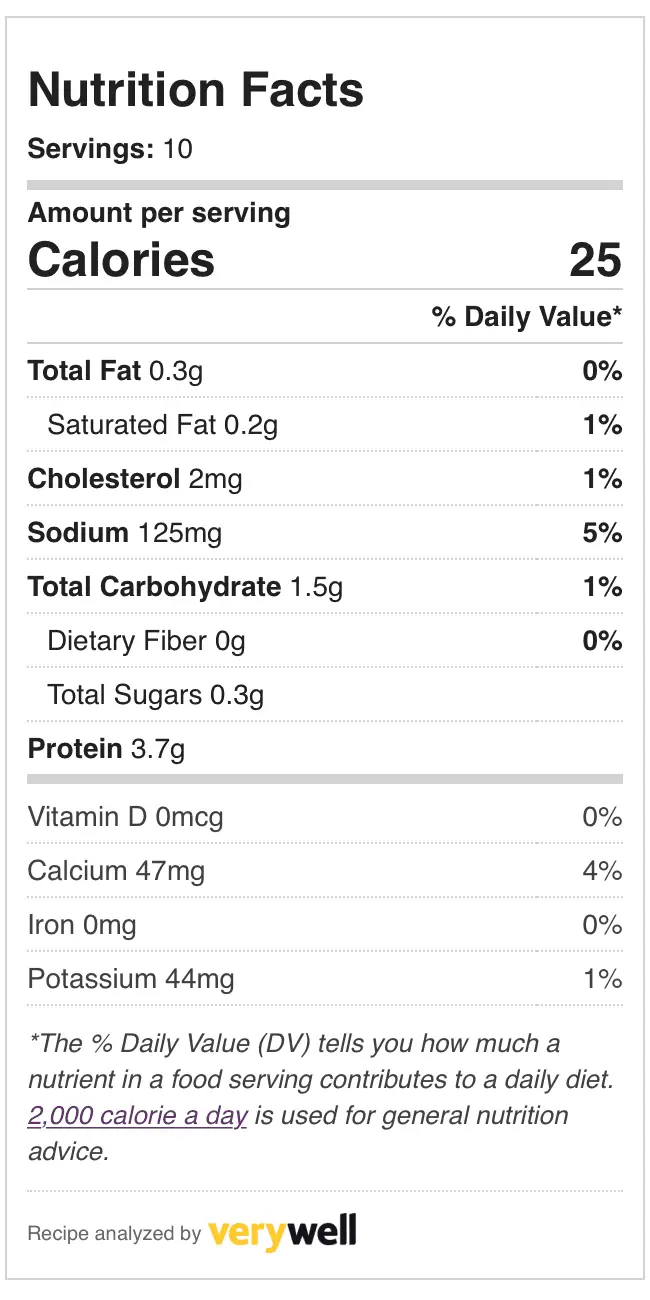Click the Recipe analyzed by text
Image resolution: width=650 pixels, height=1300 pixels.
(115, 1234)
